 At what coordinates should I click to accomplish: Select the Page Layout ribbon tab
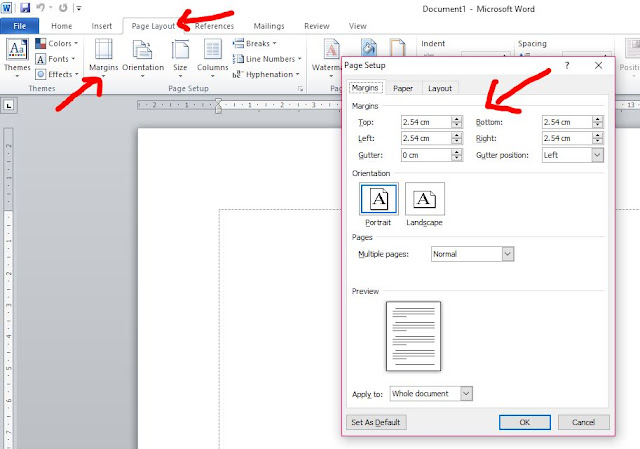[x=153, y=26]
